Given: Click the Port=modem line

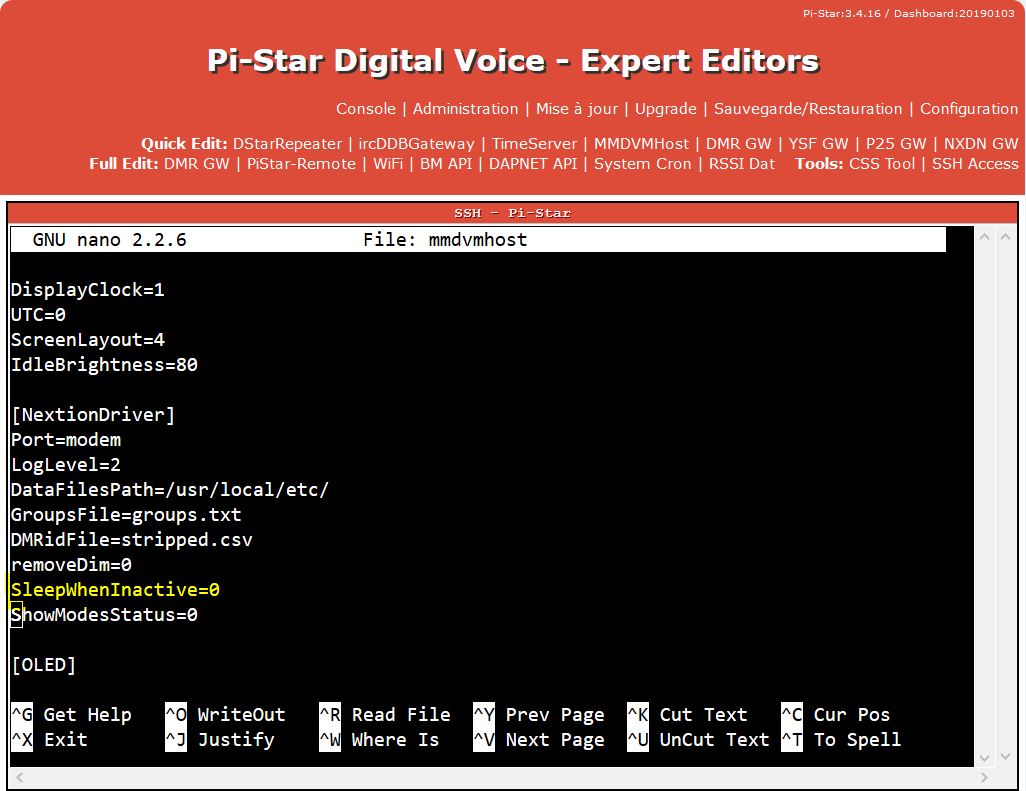Looking at the screenshot, I should tap(66, 440).
